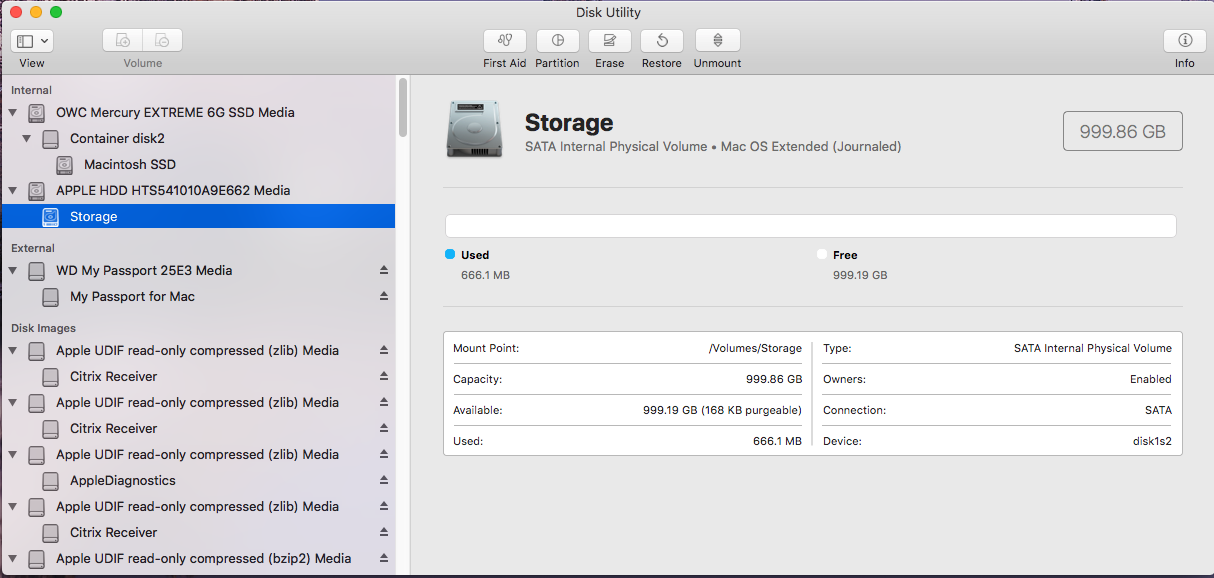Click the Macintosh SSD volume icon

[65, 165]
